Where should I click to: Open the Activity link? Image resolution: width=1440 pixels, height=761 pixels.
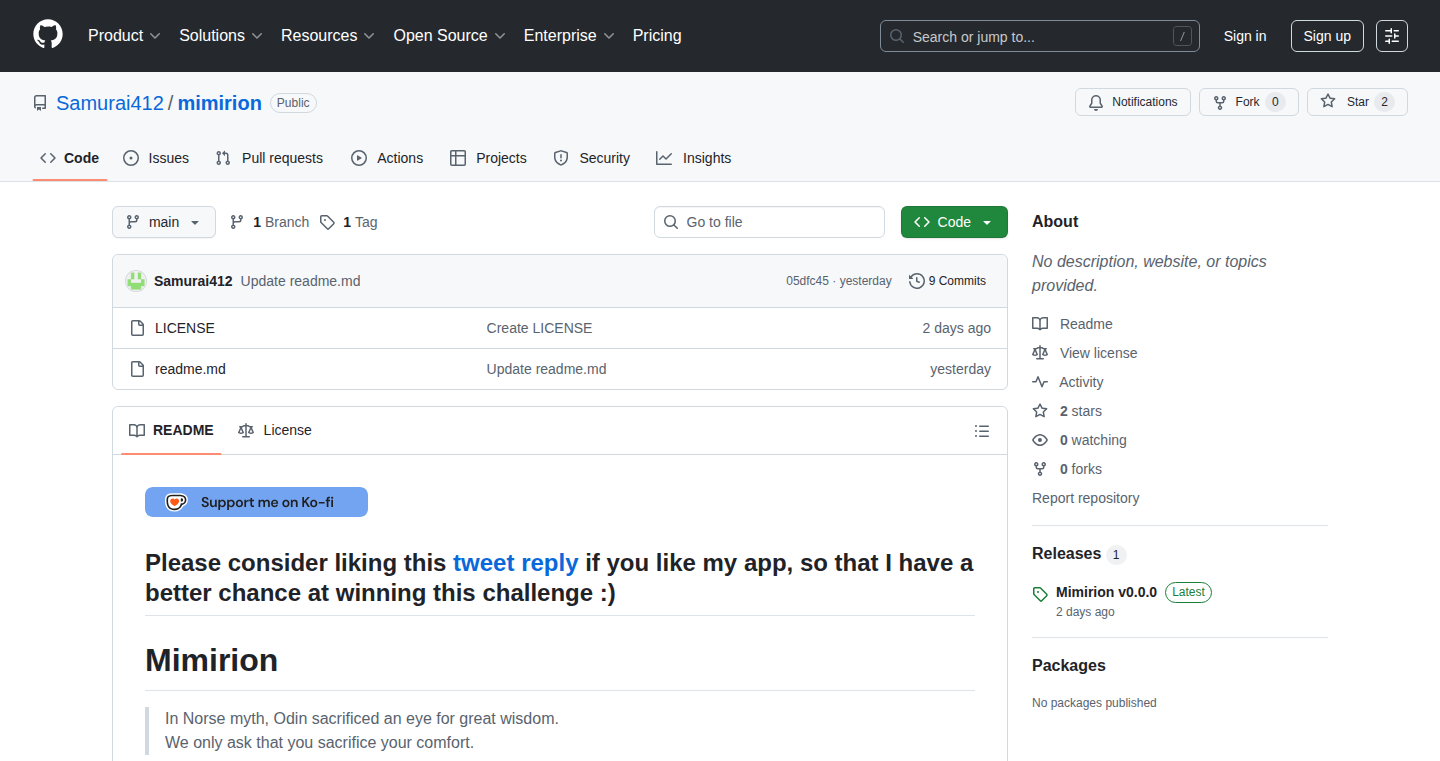pos(1068,382)
